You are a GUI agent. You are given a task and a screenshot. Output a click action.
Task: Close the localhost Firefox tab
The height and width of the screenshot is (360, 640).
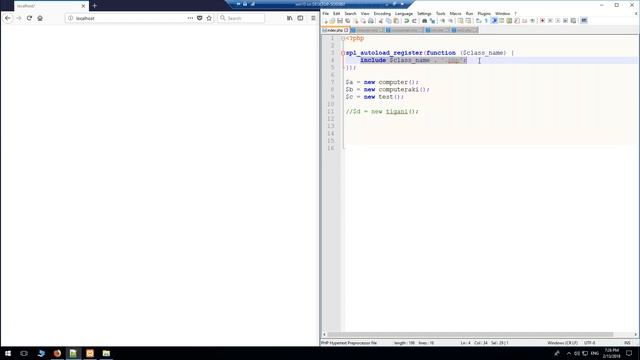pos(83,6)
